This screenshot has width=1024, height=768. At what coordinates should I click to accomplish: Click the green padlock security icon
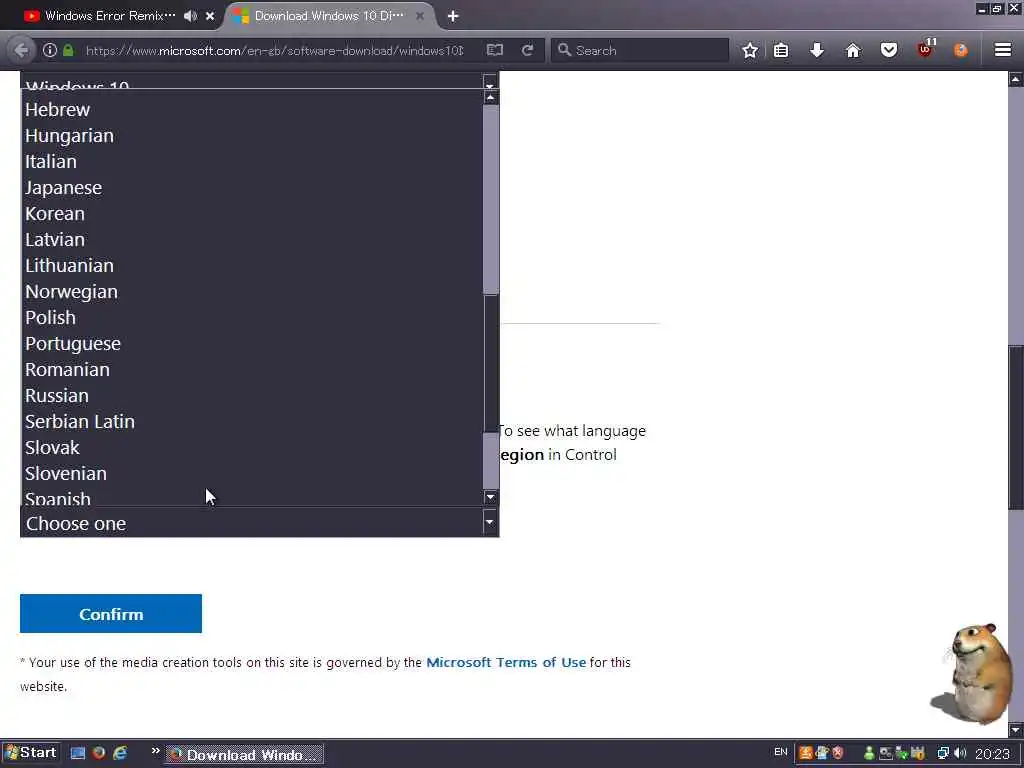coord(68,50)
